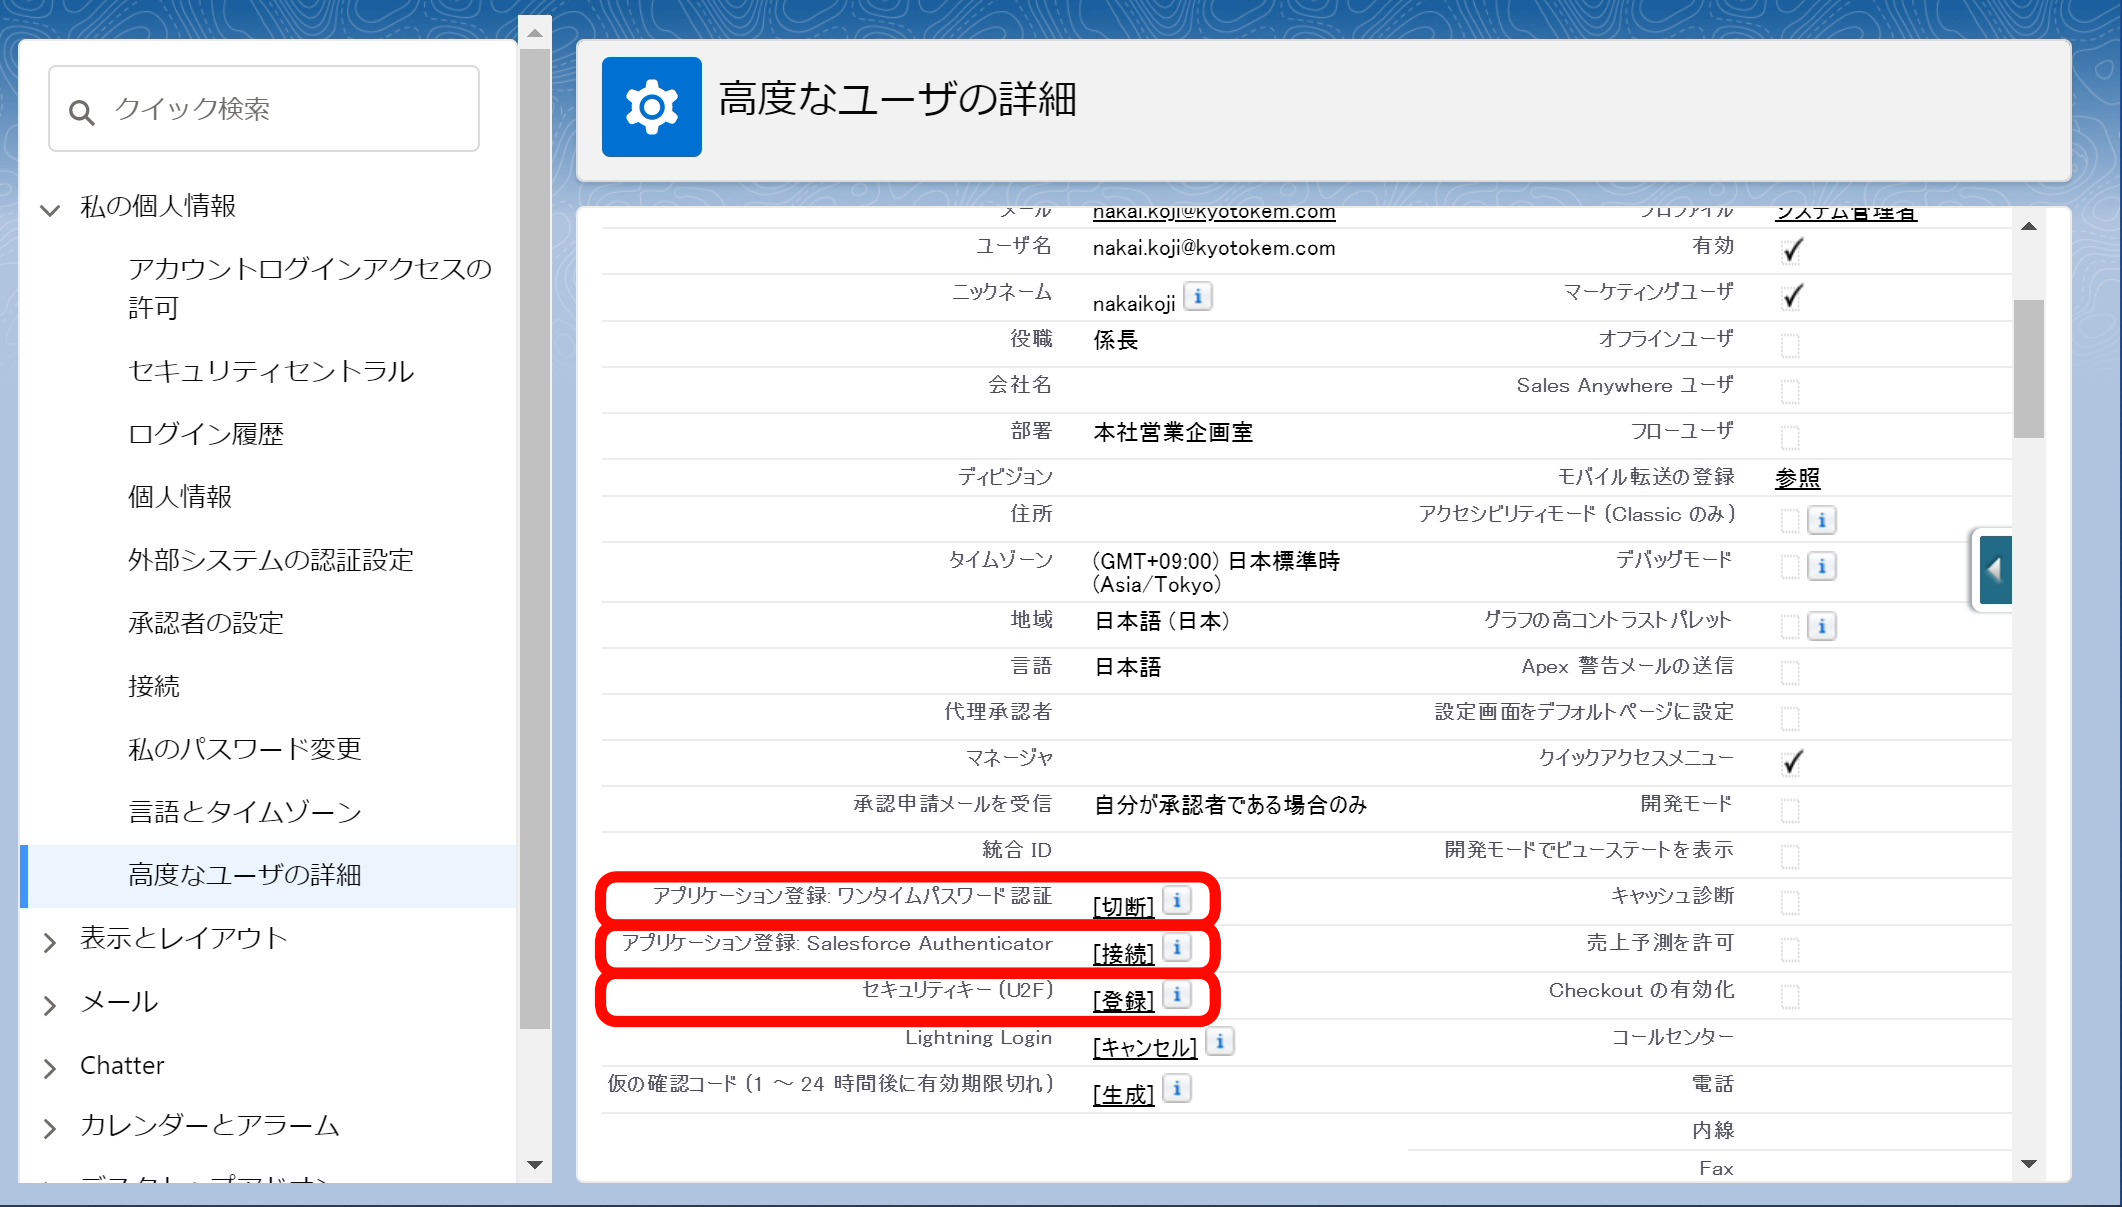Click the blue gear setup icon
The width and height of the screenshot is (2122, 1207).
[651, 106]
